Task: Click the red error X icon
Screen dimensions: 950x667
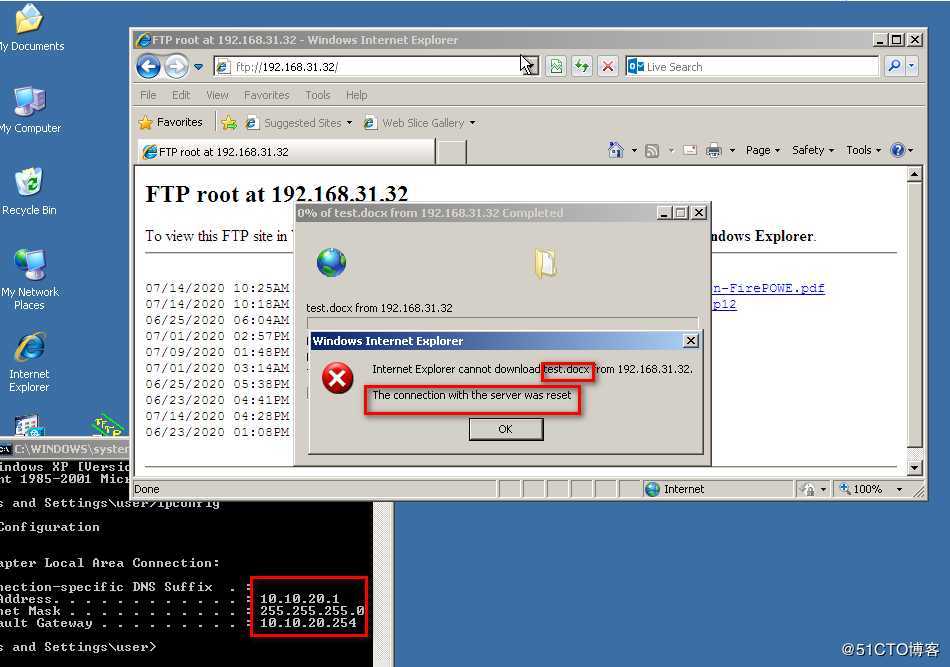Action: [x=337, y=378]
